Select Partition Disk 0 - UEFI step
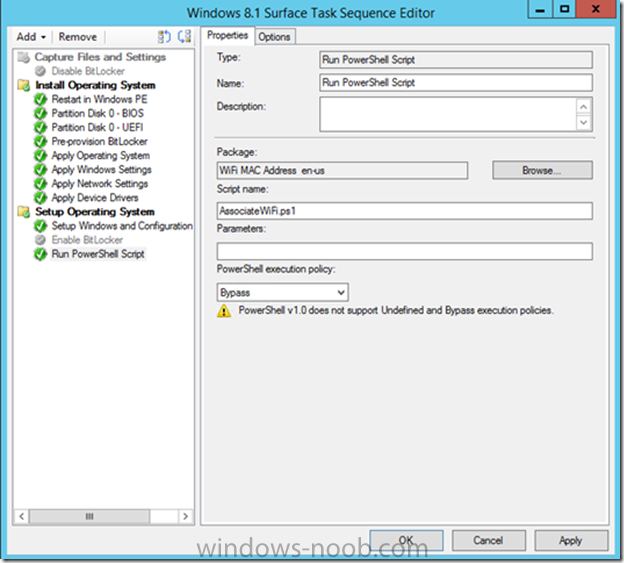624x563 pixels. pyautogui.click(x=97, y=127)
